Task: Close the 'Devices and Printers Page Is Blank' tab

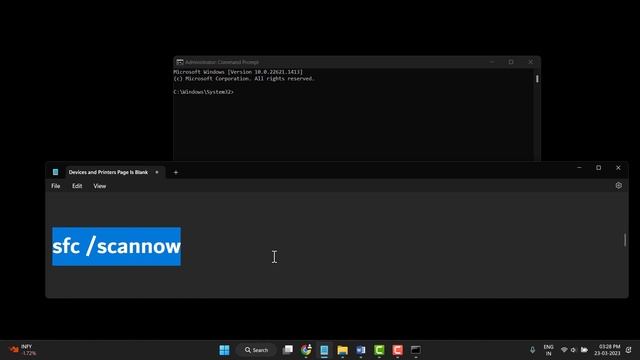Action: pos(157,172)
